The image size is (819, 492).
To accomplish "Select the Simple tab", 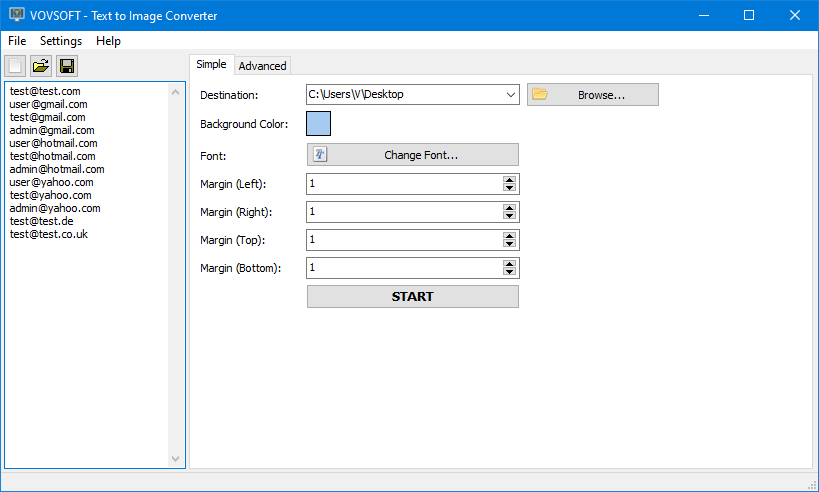I will tap(211, 65).
